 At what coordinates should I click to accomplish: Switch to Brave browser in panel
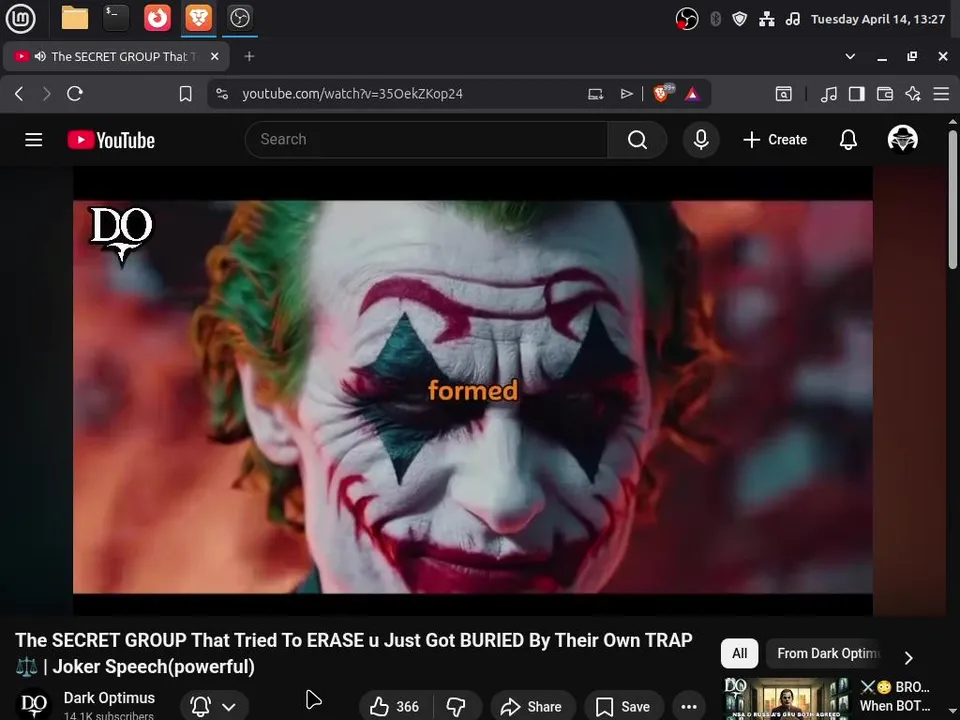[x=198, y=18]
